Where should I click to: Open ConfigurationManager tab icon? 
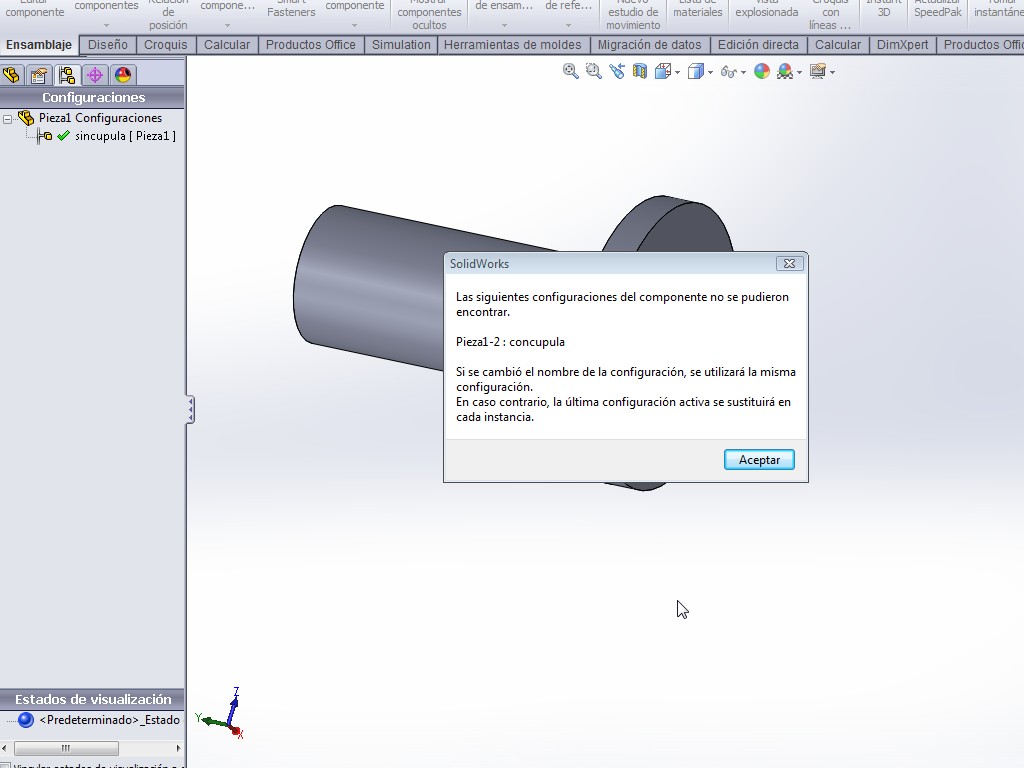67,75
